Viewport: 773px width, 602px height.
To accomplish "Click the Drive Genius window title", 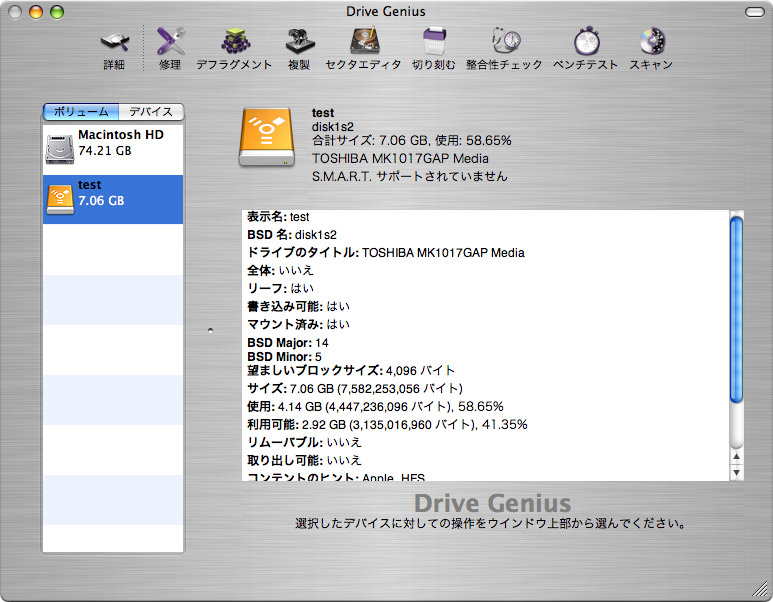I will point(386,11).
